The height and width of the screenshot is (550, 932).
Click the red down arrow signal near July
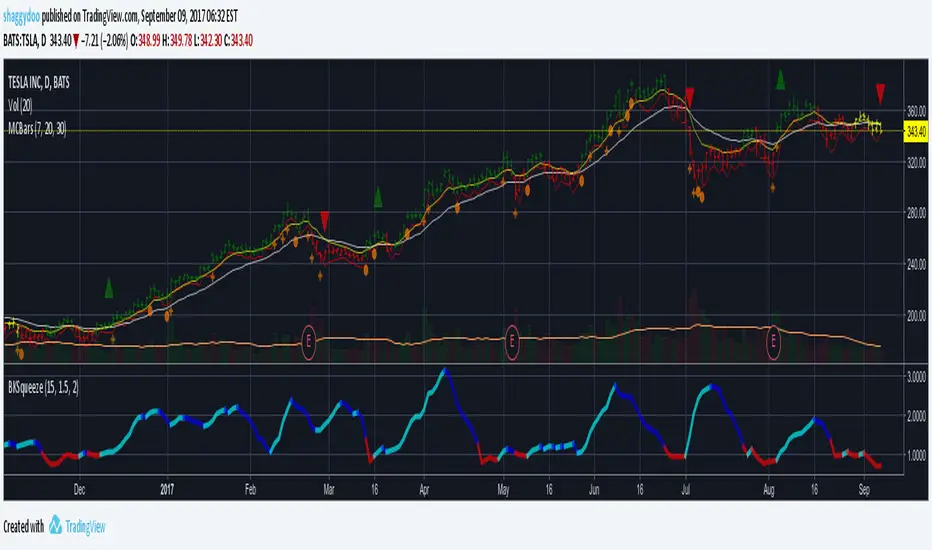[x=689, y=98]
